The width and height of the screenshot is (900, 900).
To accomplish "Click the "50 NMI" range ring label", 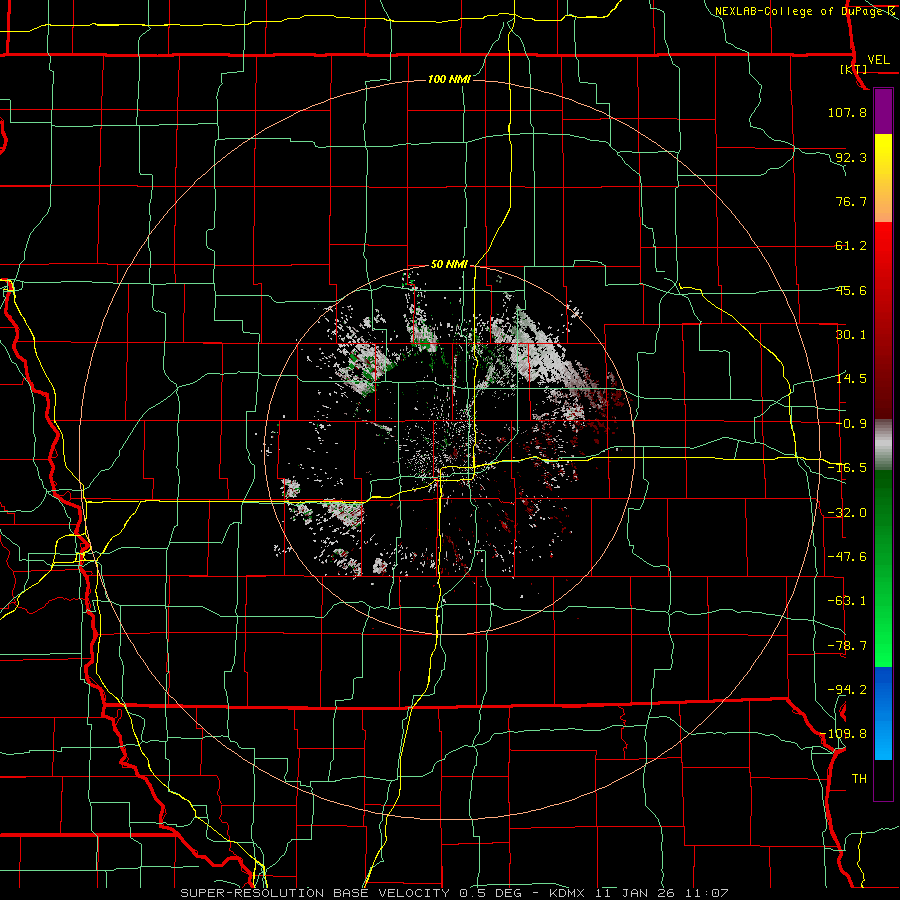I will 449,264.
